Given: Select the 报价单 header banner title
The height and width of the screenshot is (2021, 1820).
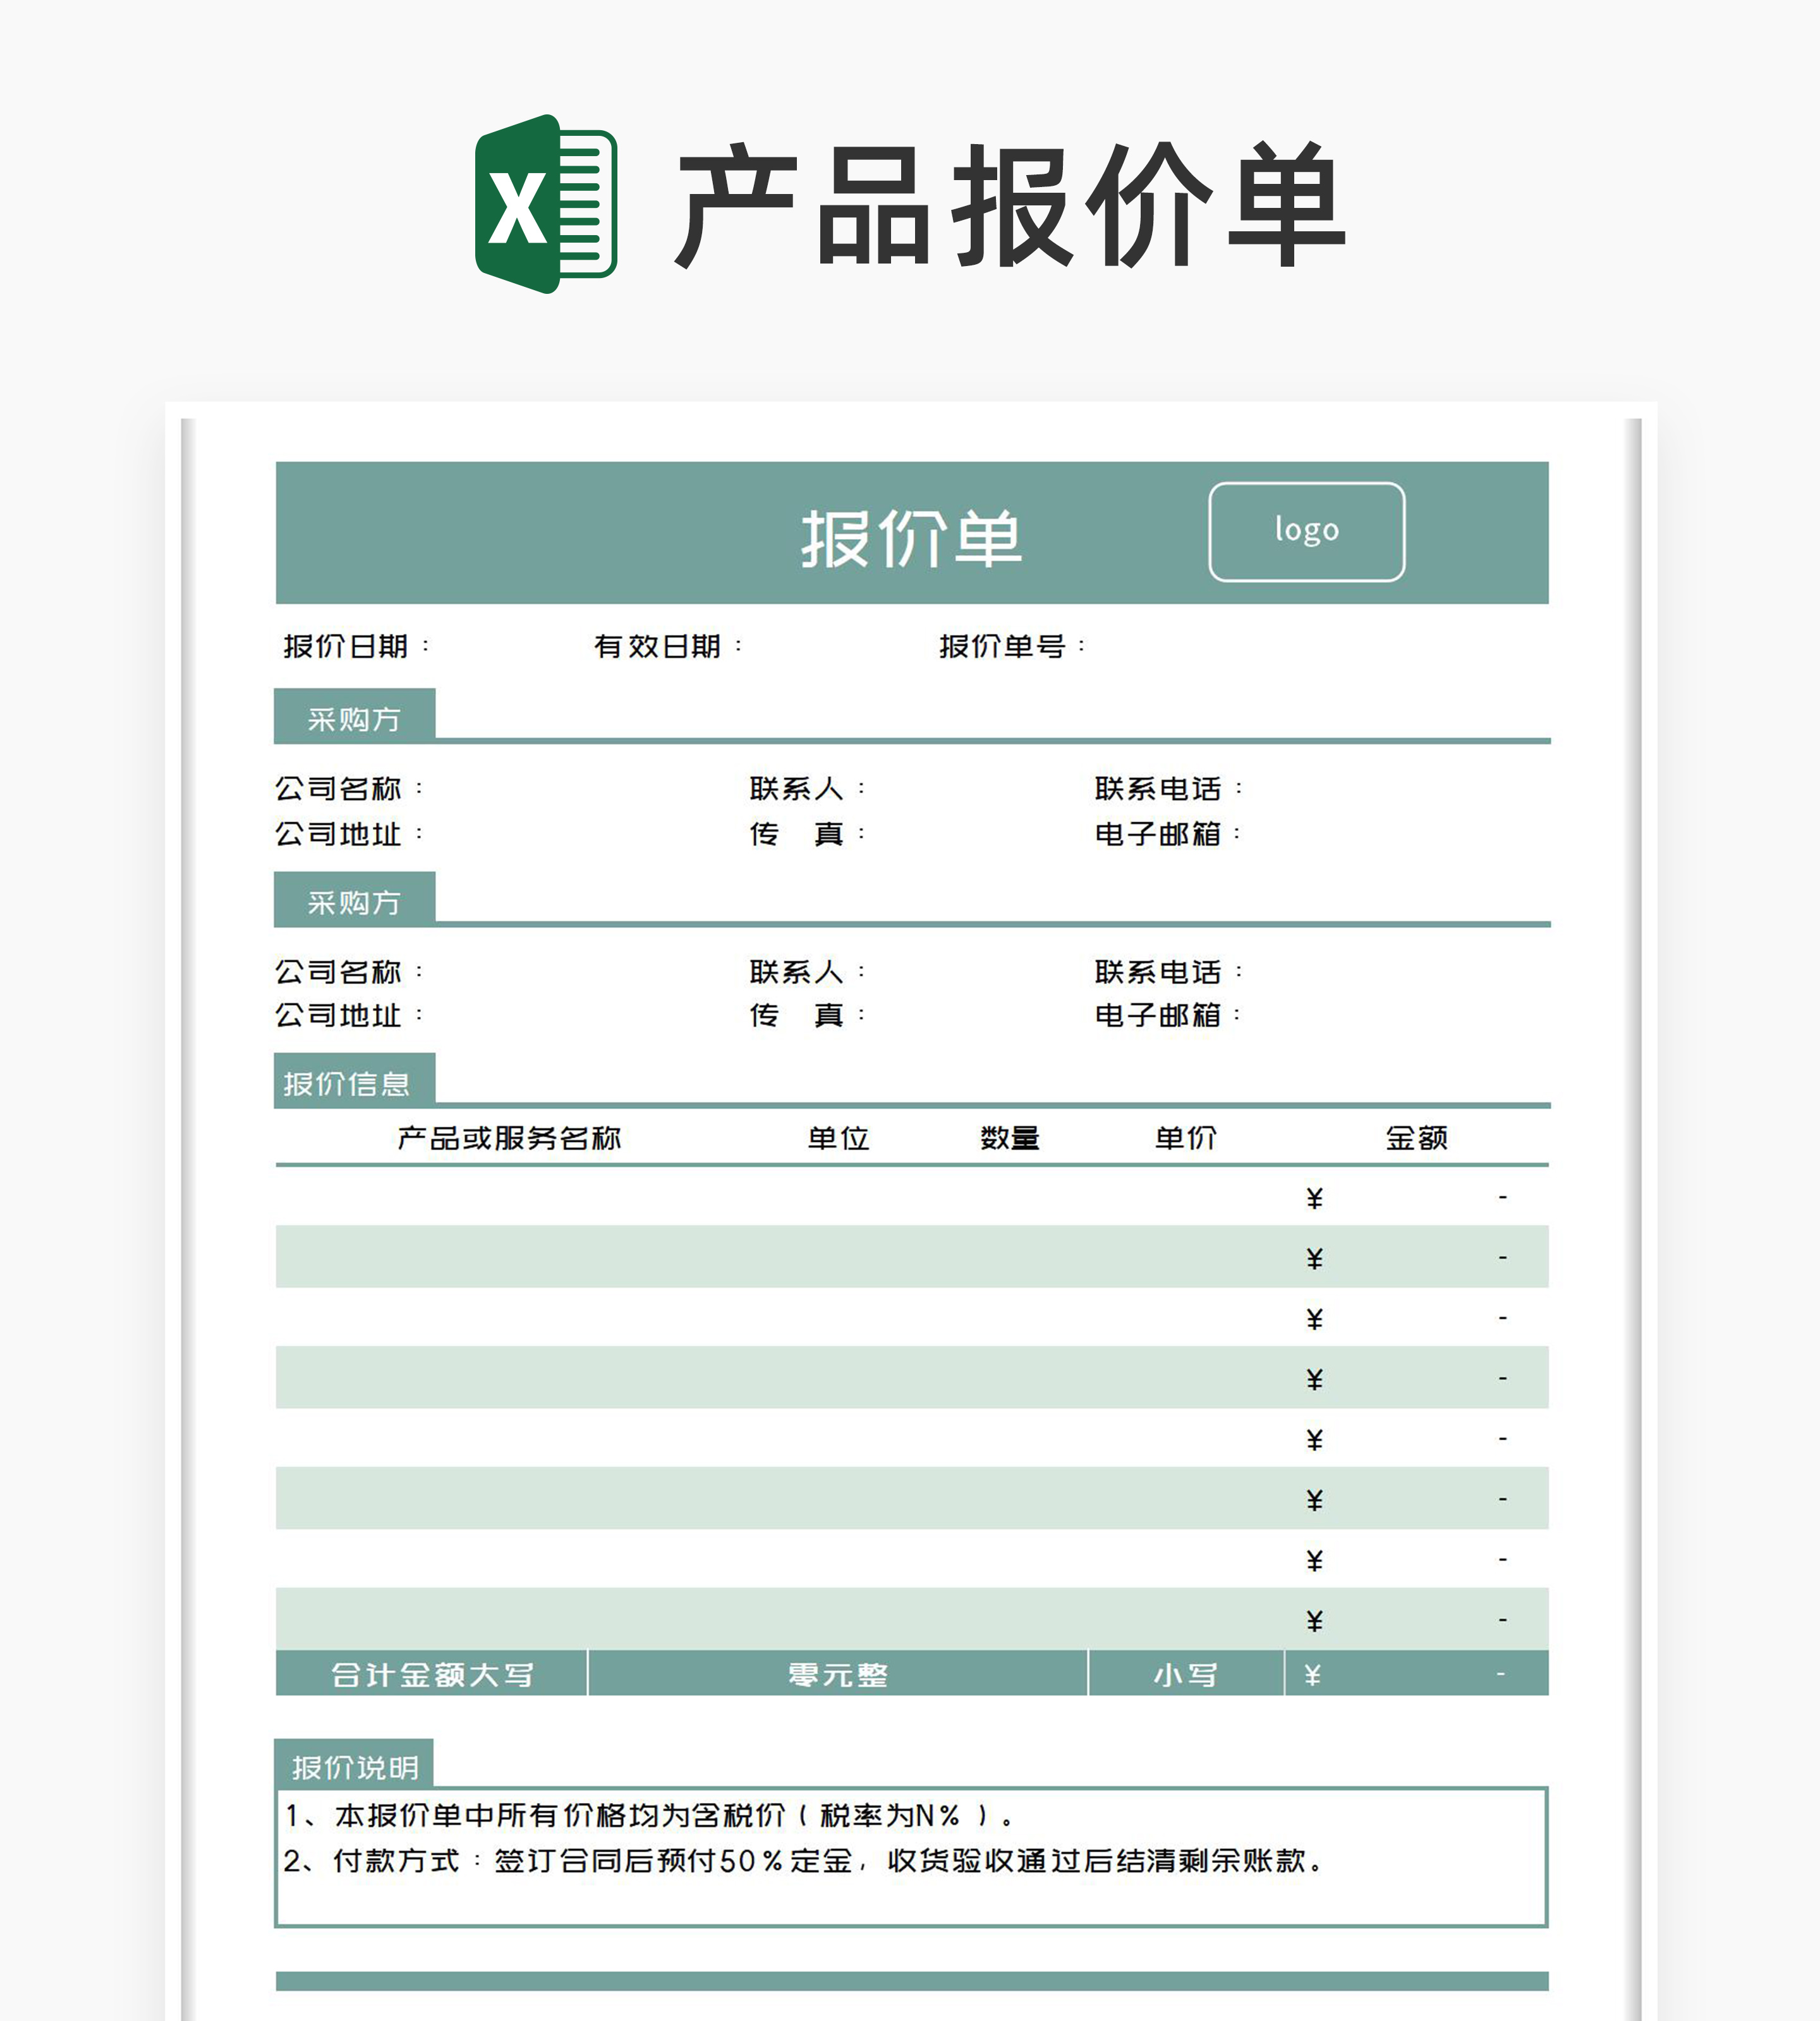Looking at the screenshot, I should point(910,538).
